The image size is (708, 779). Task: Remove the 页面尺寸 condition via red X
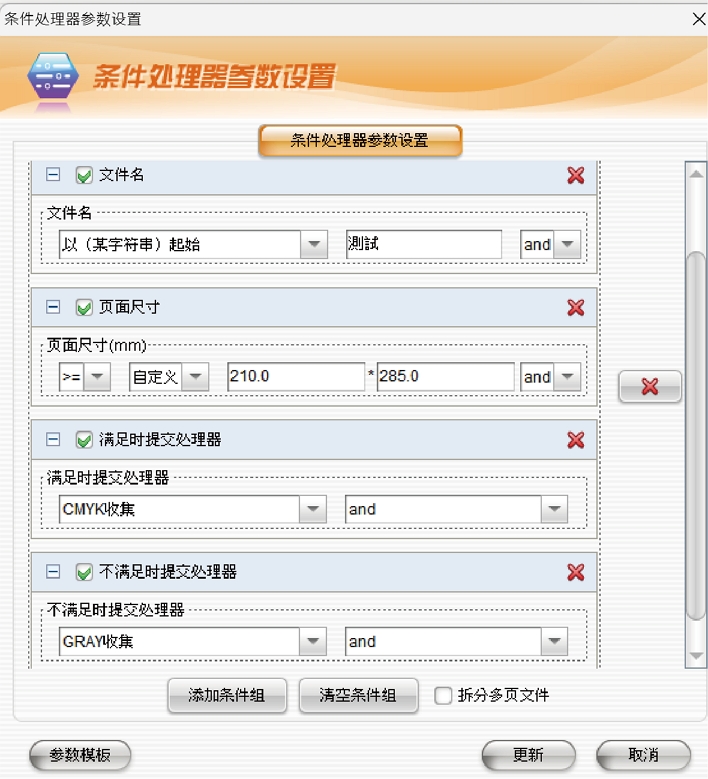[575, 307]
